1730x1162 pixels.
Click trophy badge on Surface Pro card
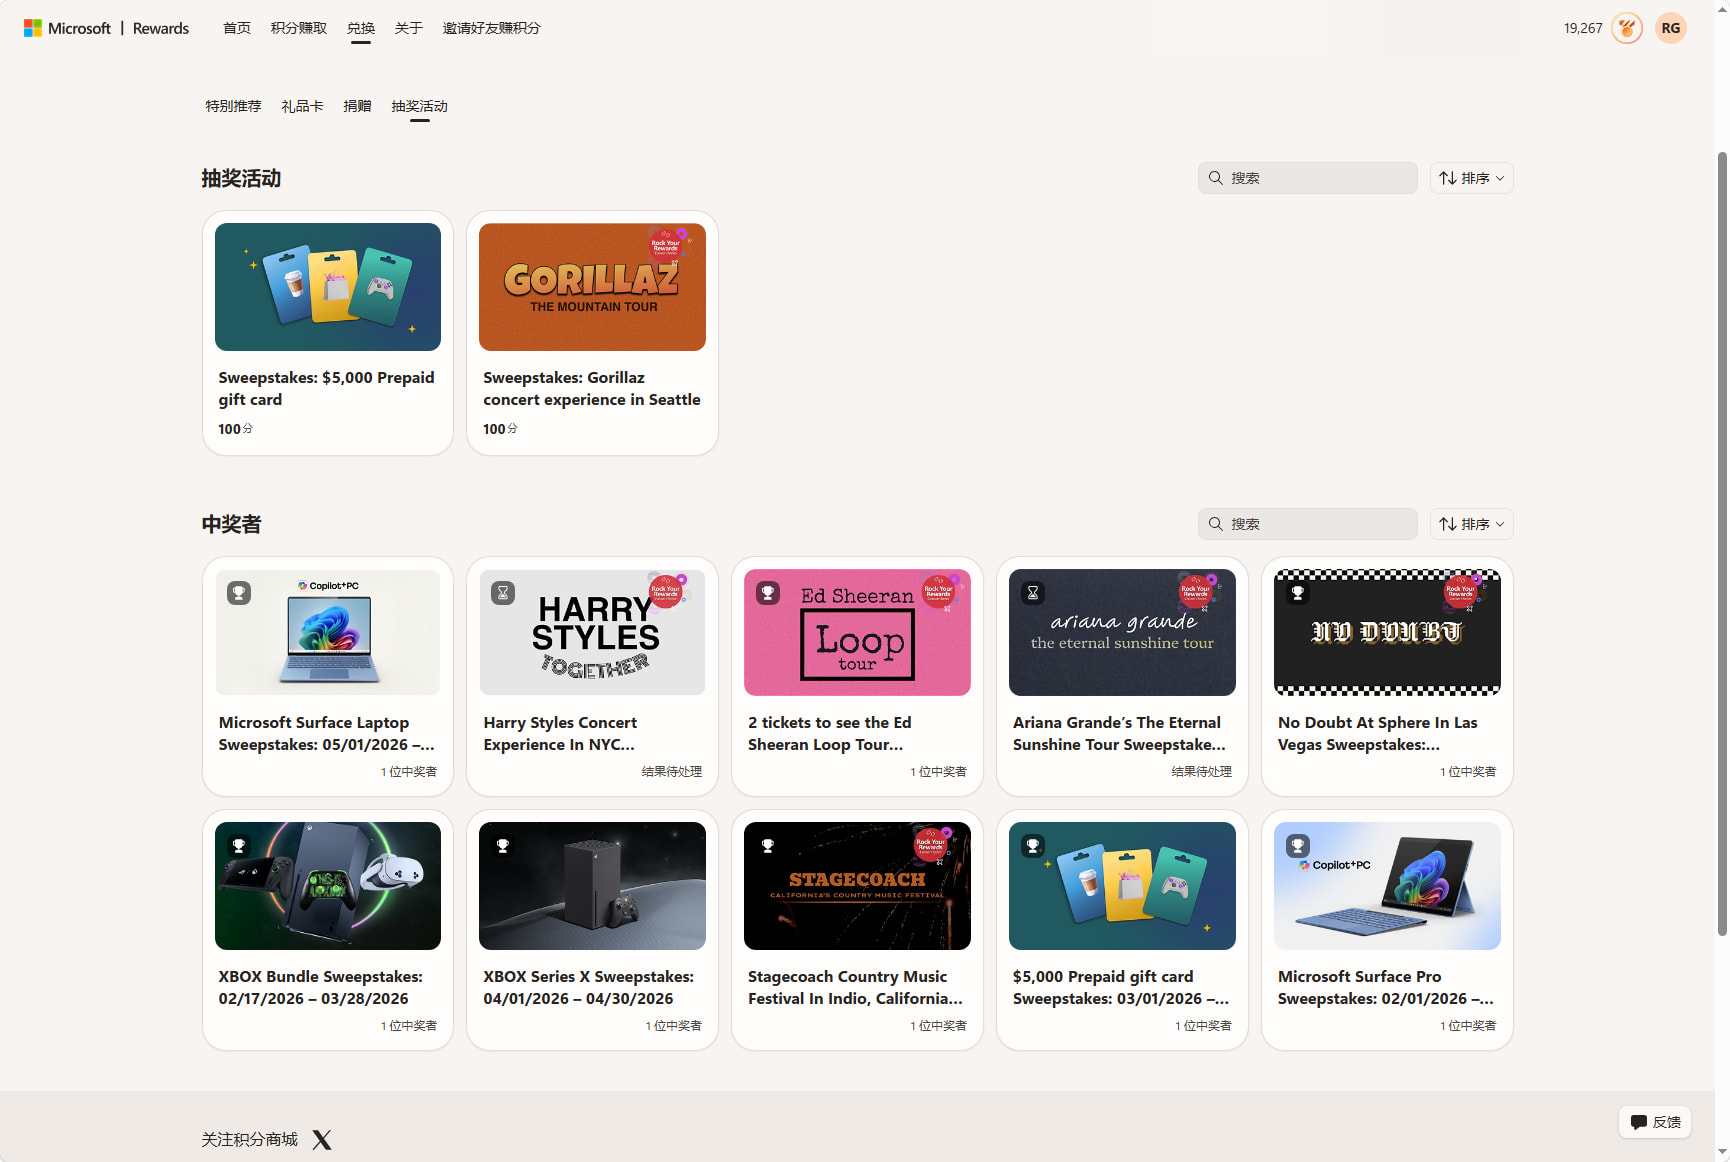1298,846
